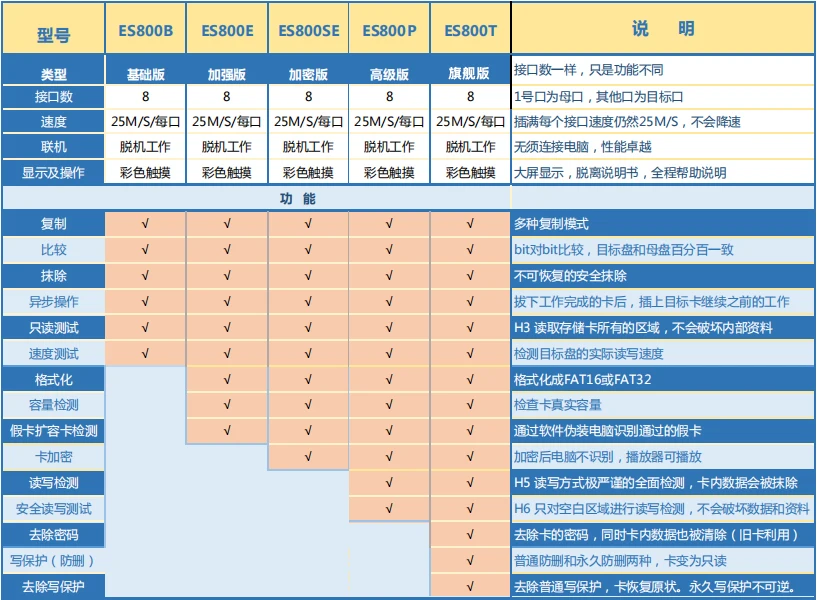Click the ES800T checkmark in 去除密码 row
This screenshot has height=600, width=817.
pyautogui.click(x=470, y=535)
